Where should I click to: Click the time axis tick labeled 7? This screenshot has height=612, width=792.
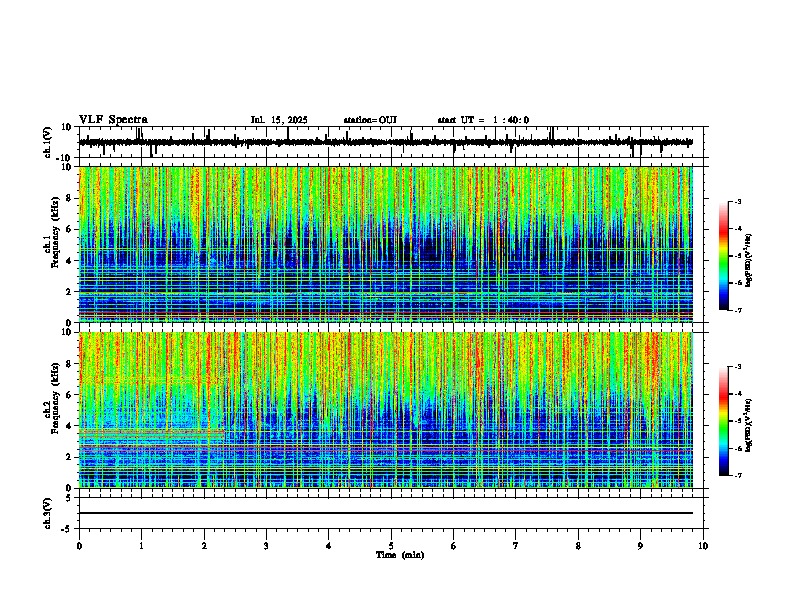(516, 546)
